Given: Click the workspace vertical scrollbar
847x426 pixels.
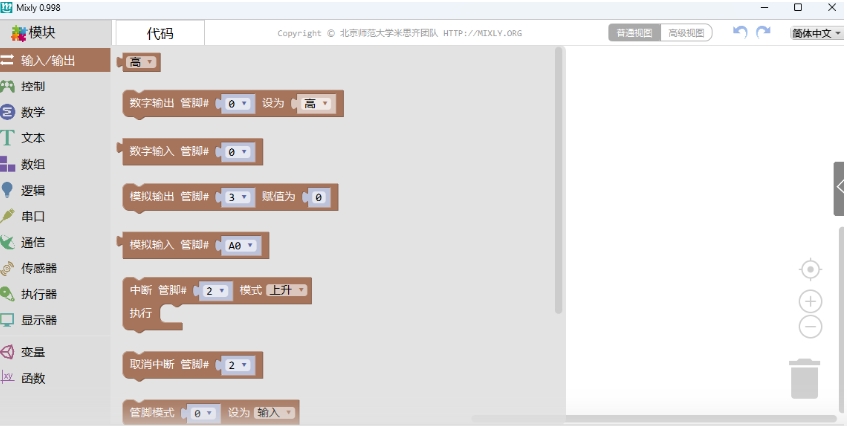Looking at the screenshot, I should pyautogui.click(x=842, y=319).
